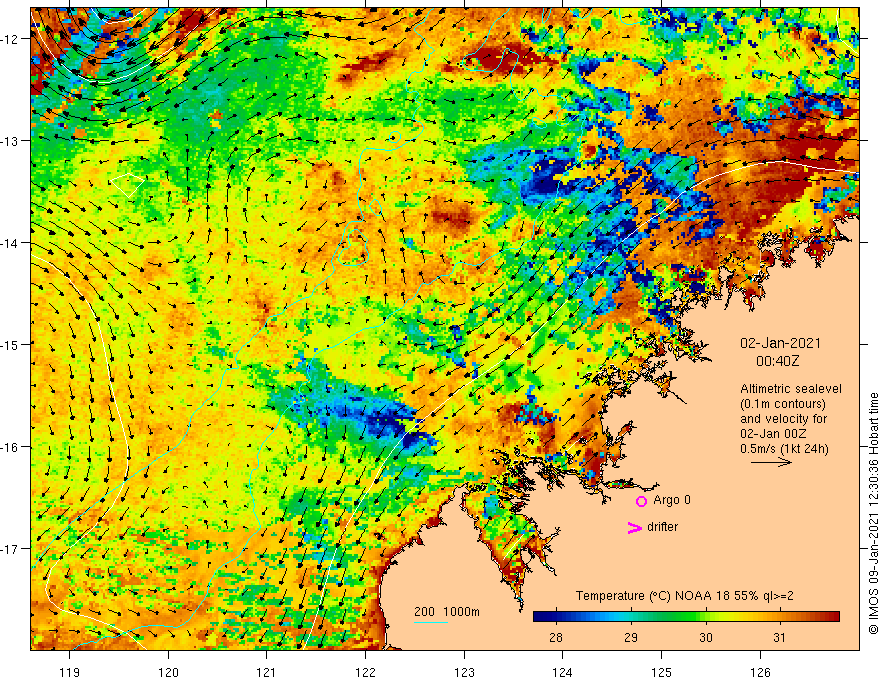
Task: Click the magenta Argo 0 circle marker
Action: pos(641,501)
